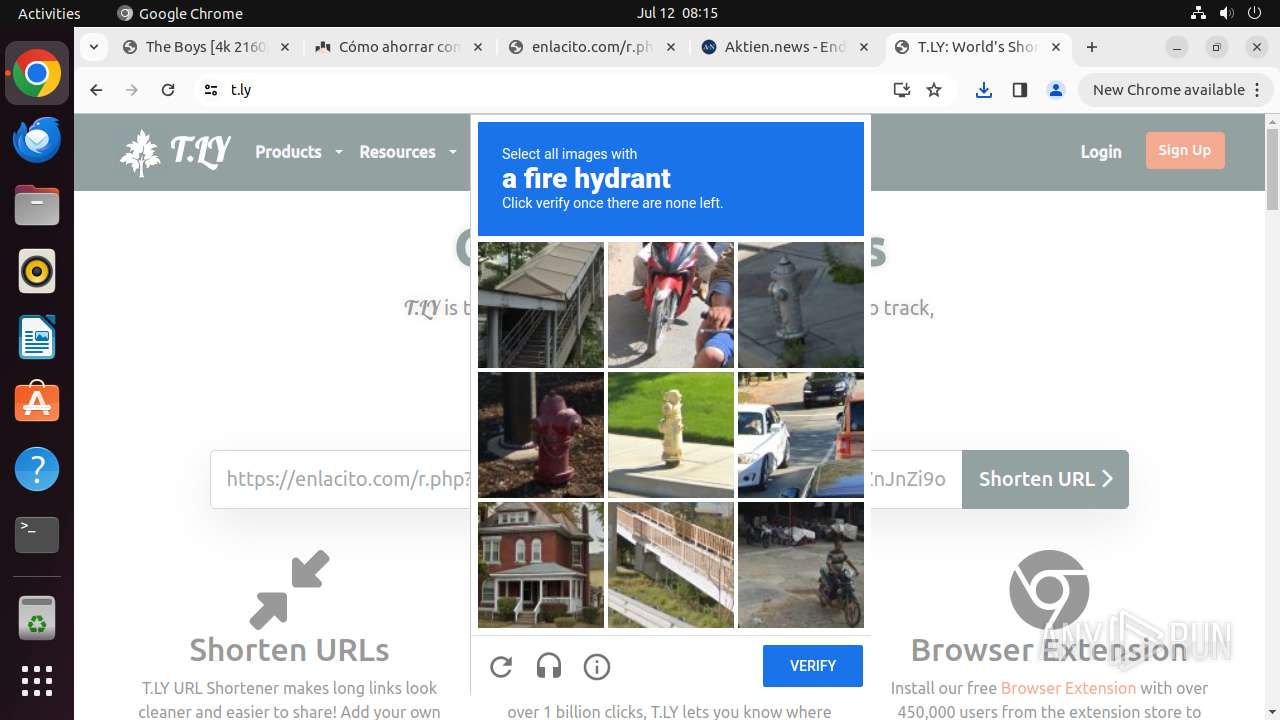
Task: Select the red brick house image tile
Action: 541,565
